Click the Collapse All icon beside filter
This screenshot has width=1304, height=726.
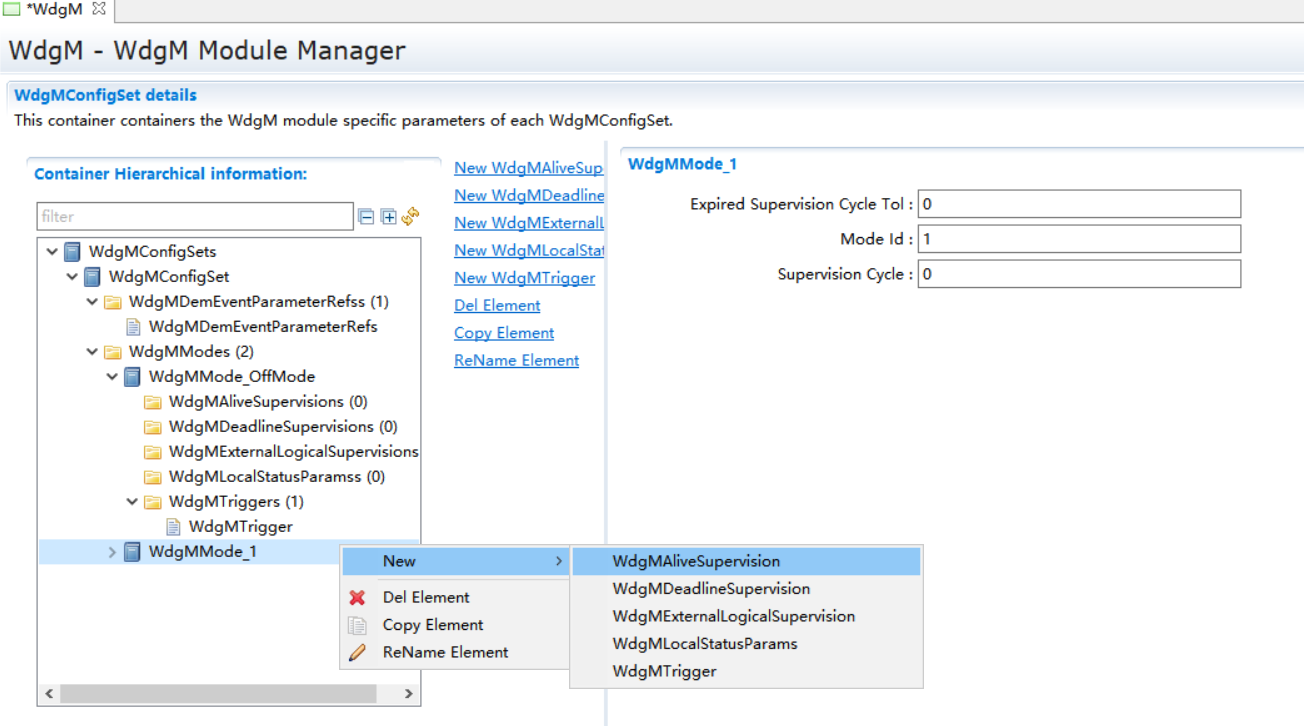click(x=367, y=217)
